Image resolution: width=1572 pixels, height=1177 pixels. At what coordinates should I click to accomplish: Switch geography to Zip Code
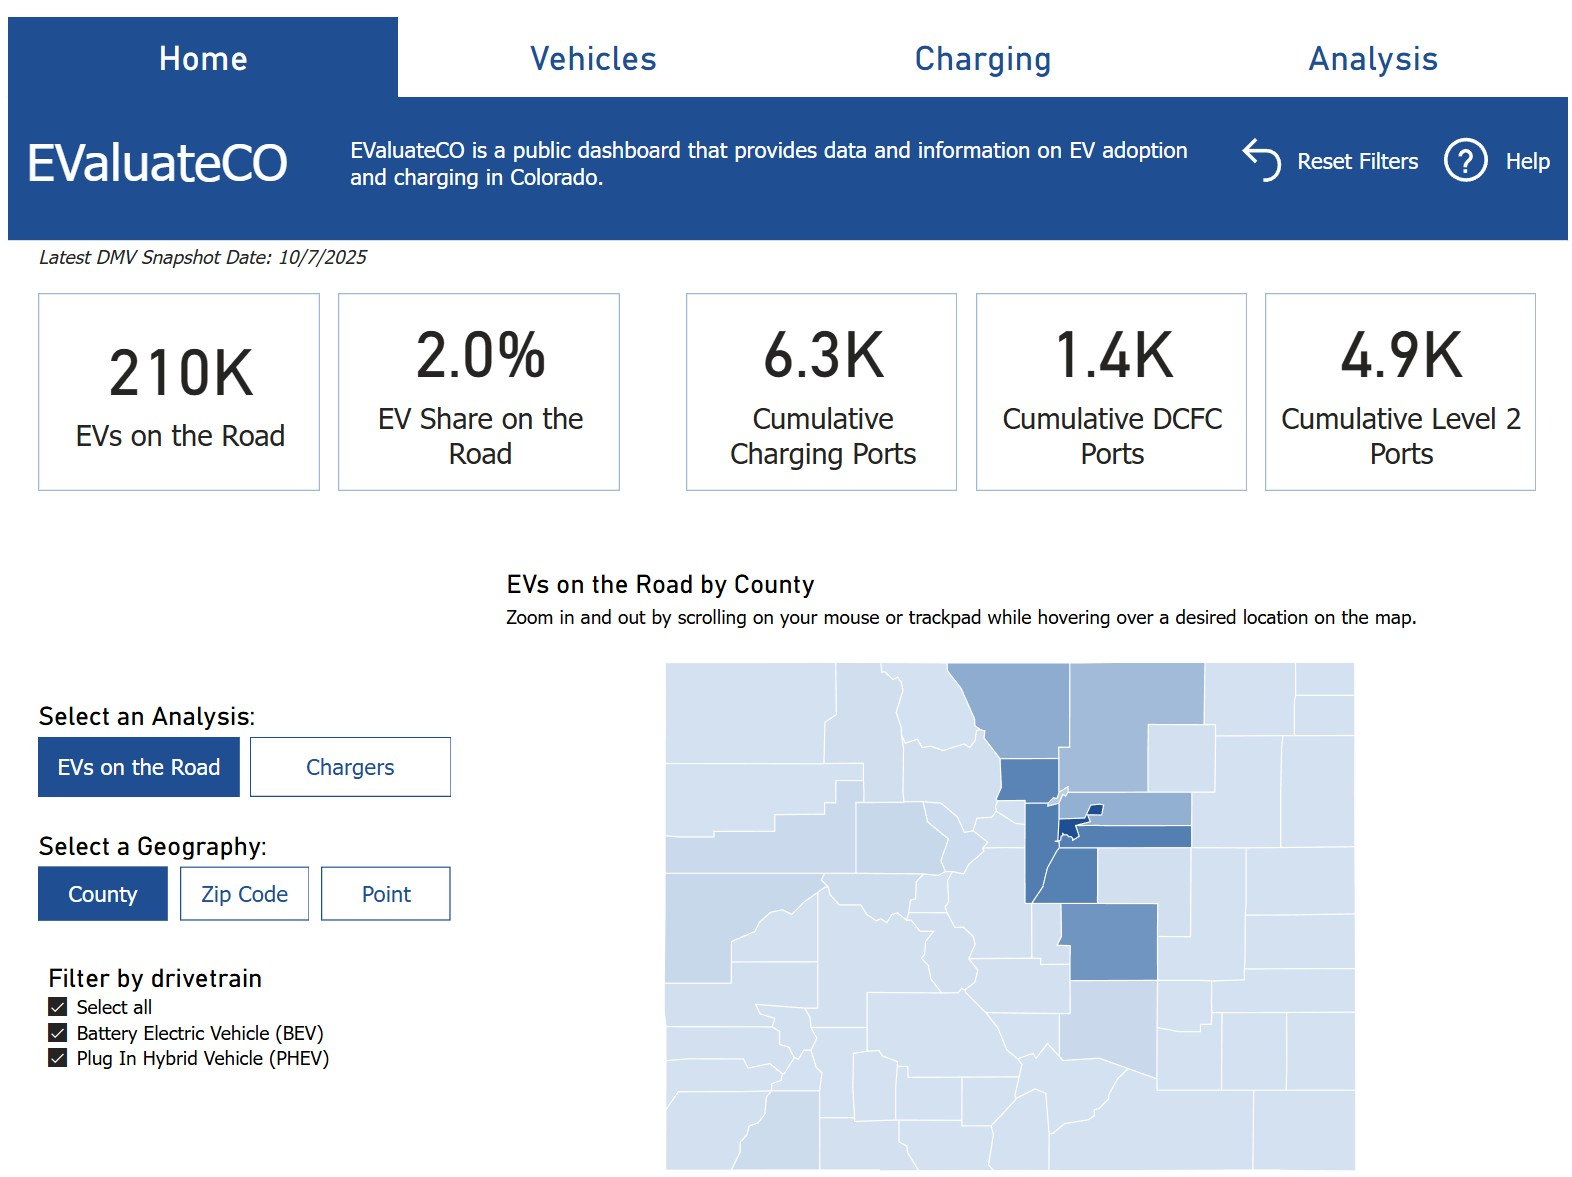pyautogui.click(x=244, y=894)
